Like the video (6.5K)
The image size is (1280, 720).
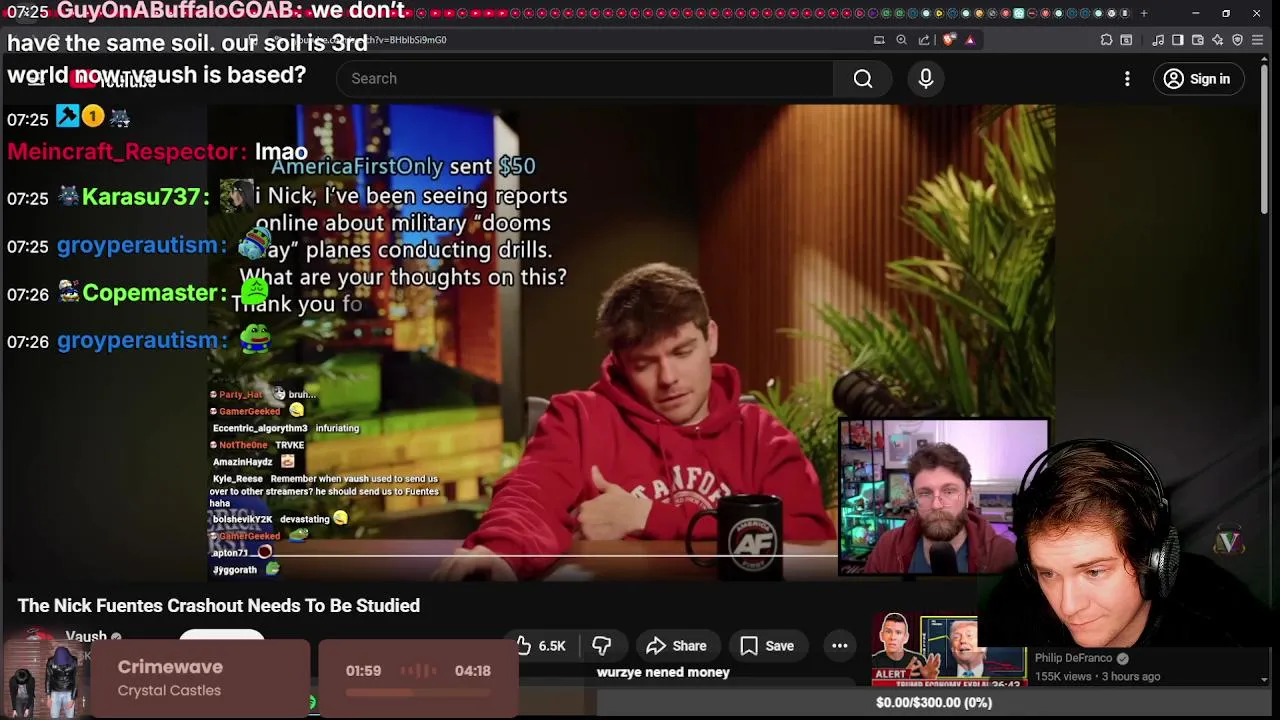point(542,646)
